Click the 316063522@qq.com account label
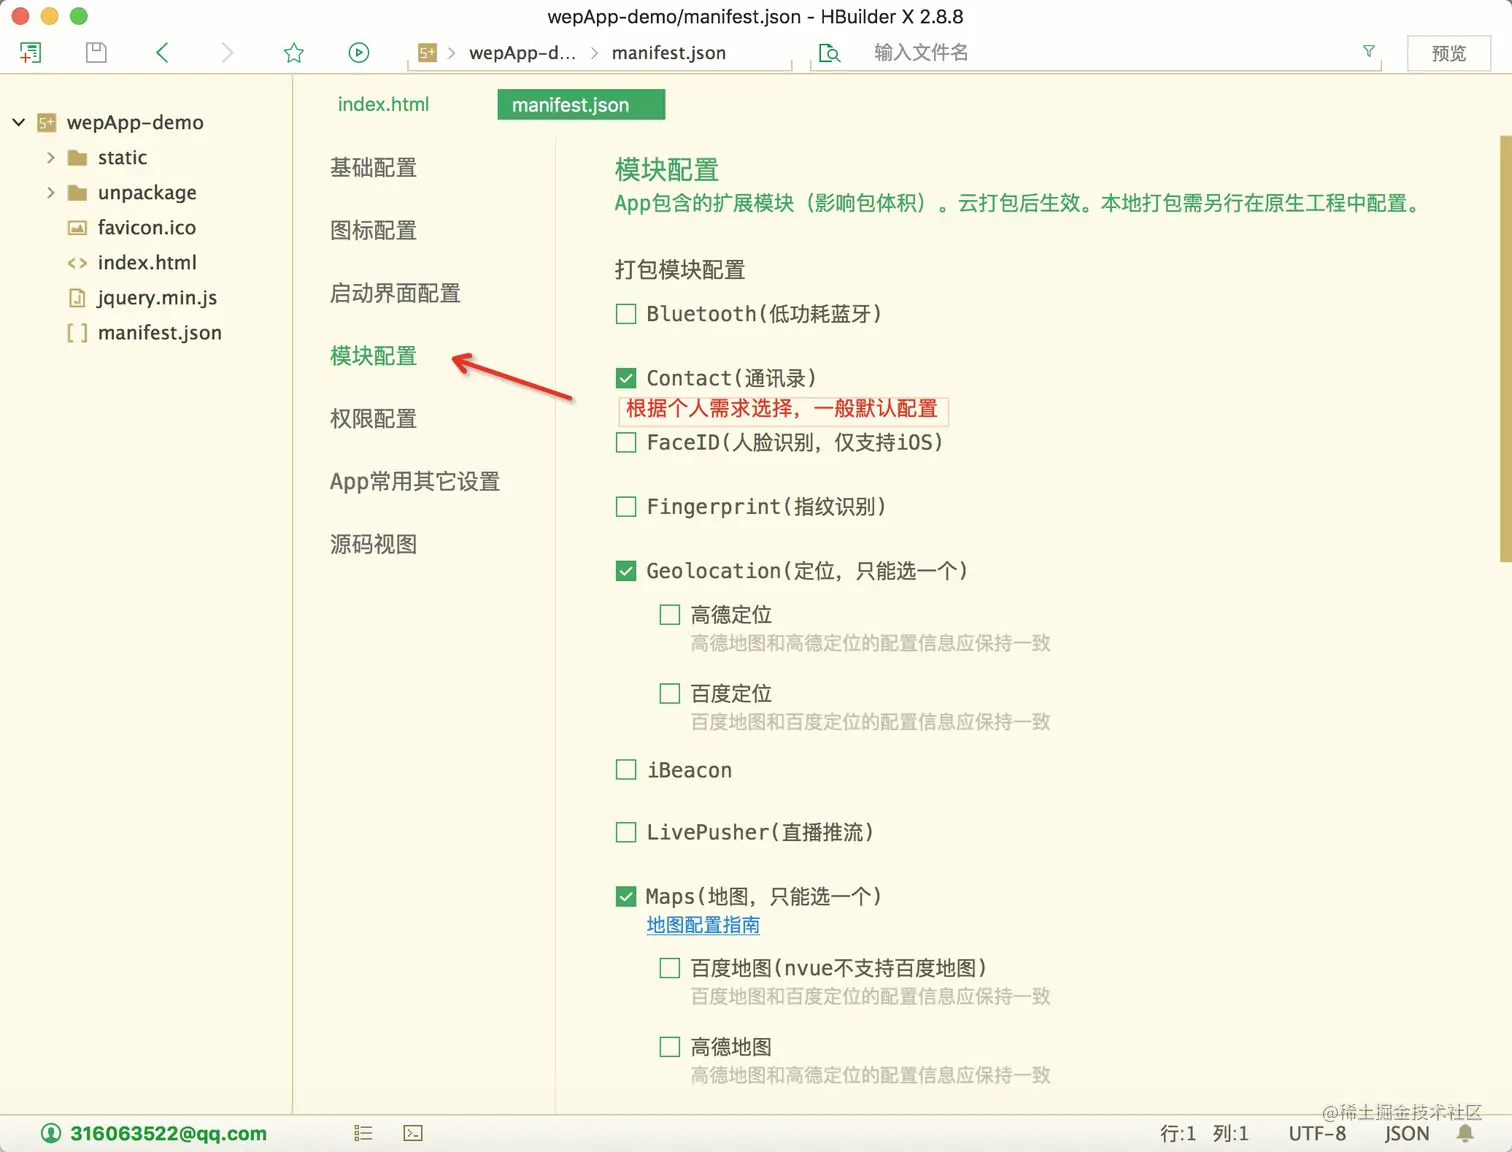 coord(168,1133)
